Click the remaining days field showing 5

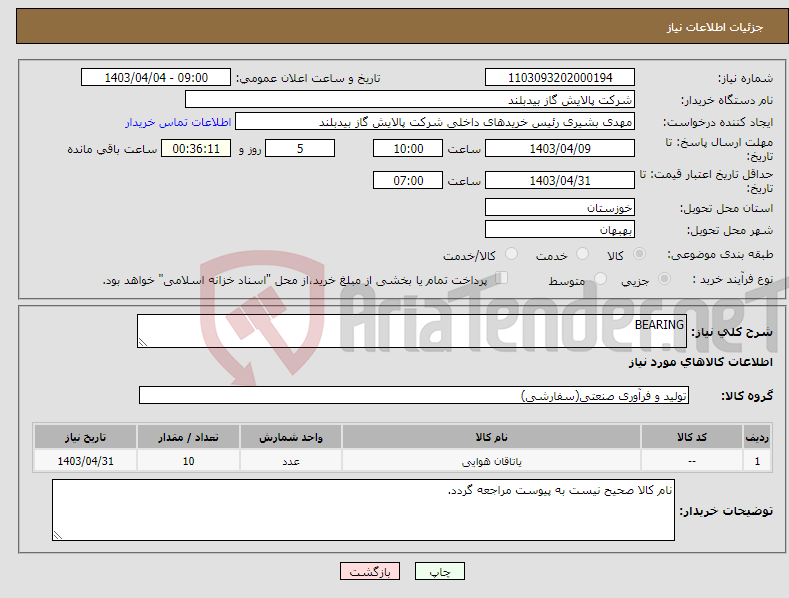pos(300,148)
